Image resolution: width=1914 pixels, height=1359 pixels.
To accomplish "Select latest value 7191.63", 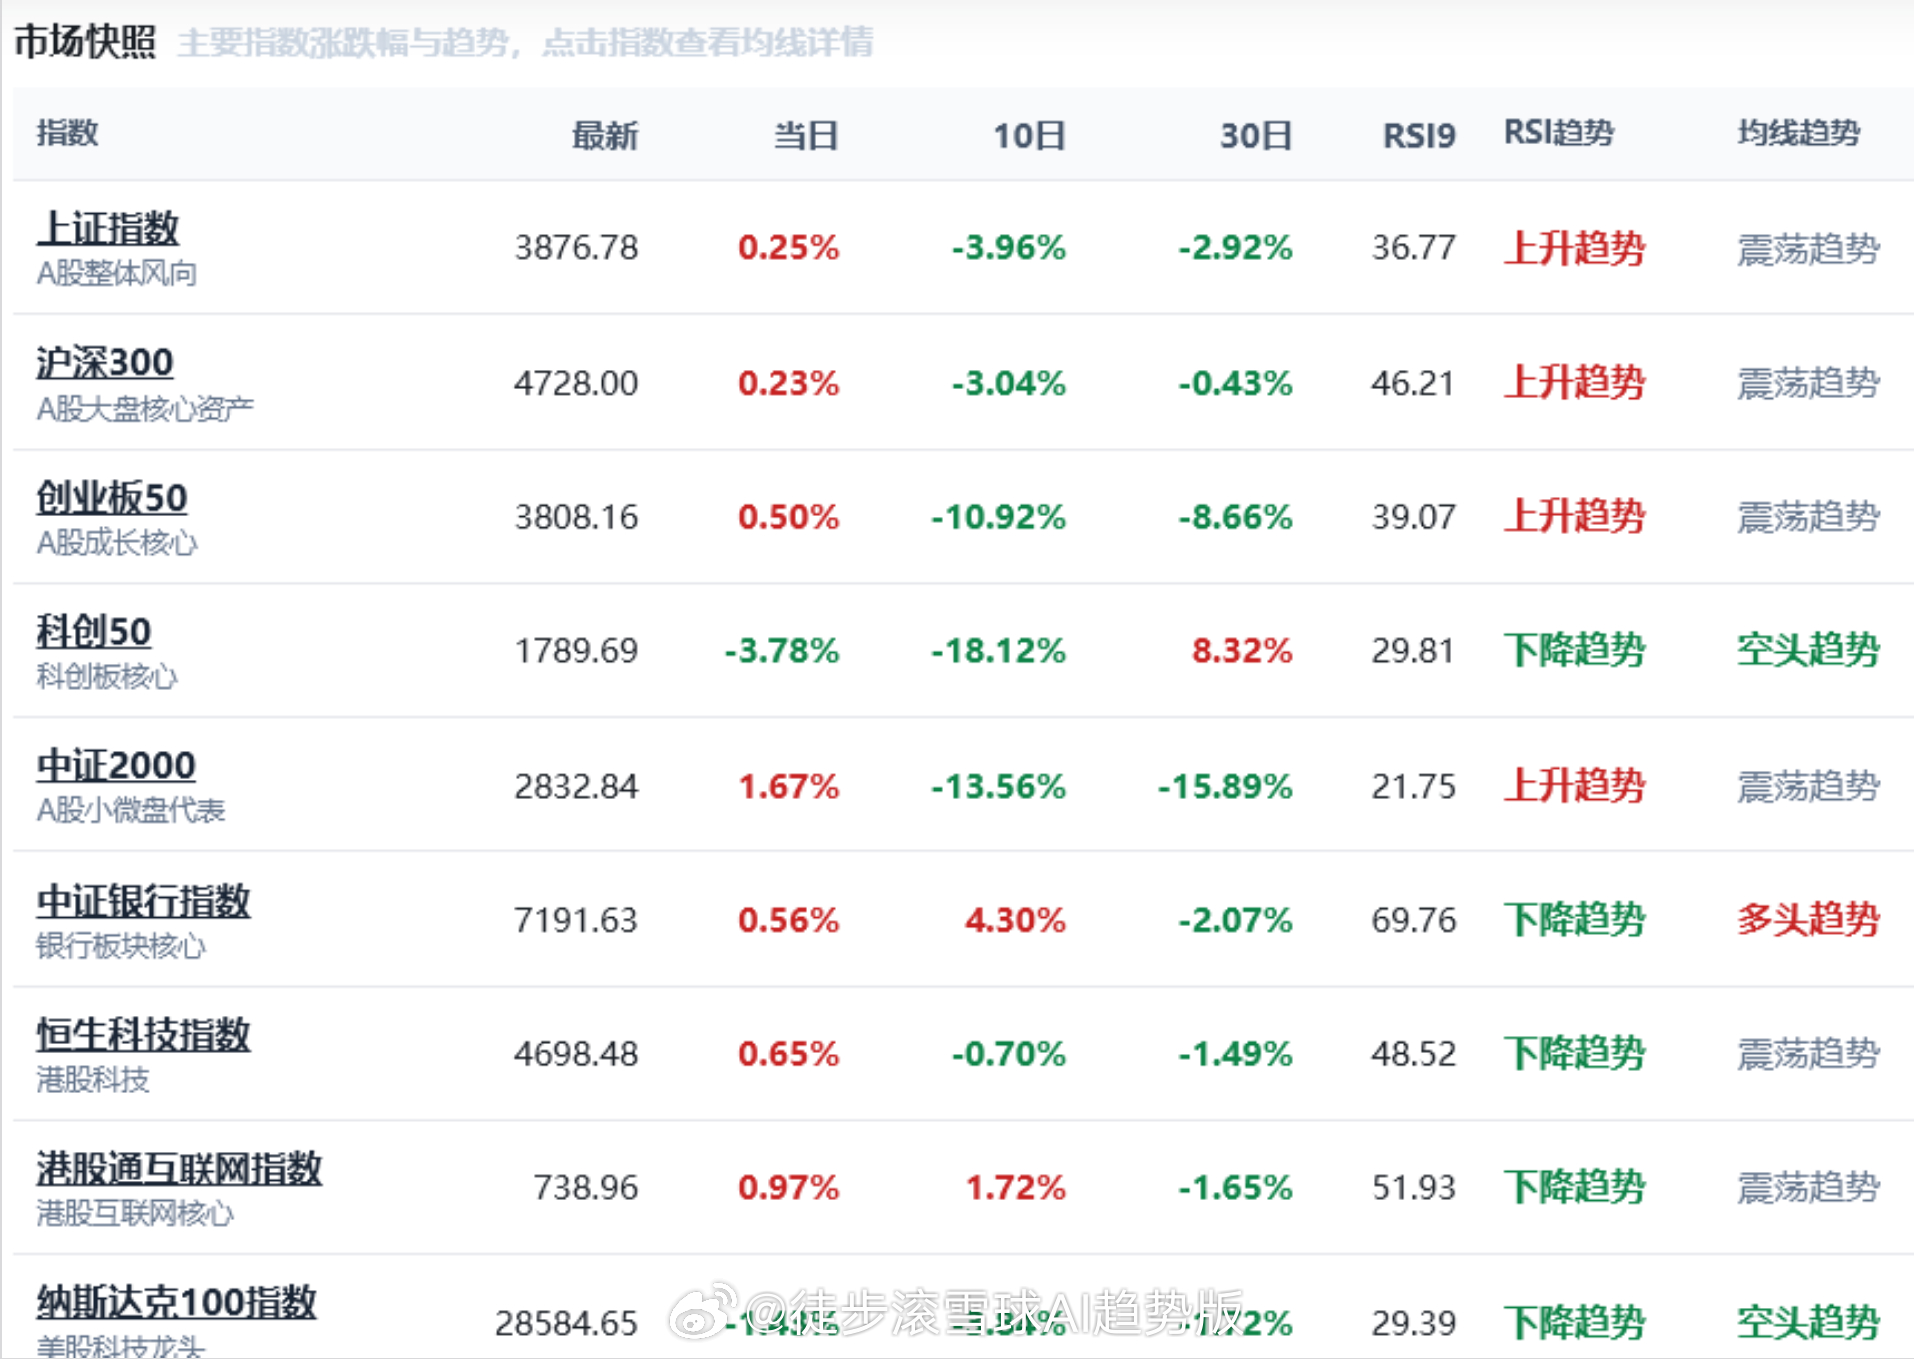I will pos(576,920).
